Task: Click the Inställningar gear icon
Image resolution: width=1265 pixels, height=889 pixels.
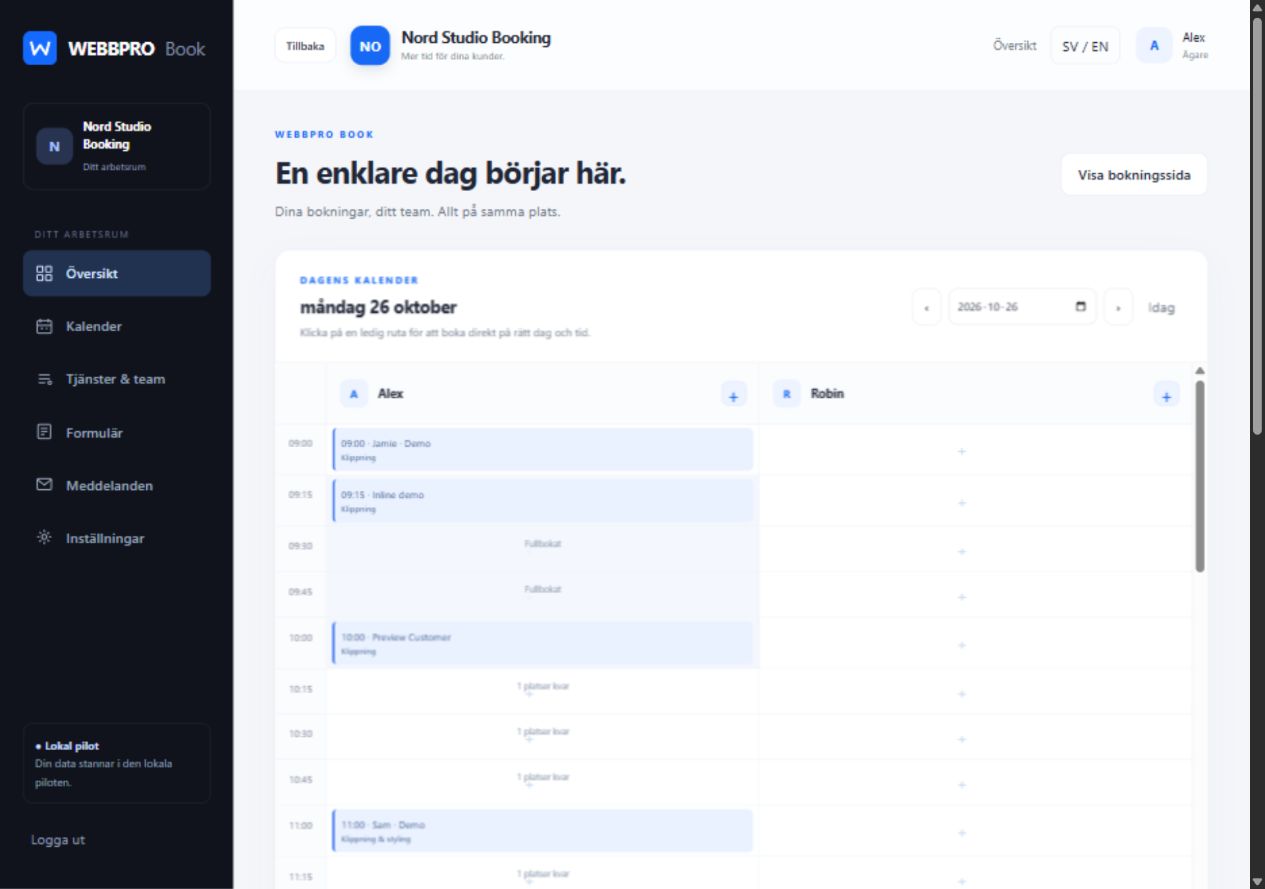Action: (x=44, y=537)
